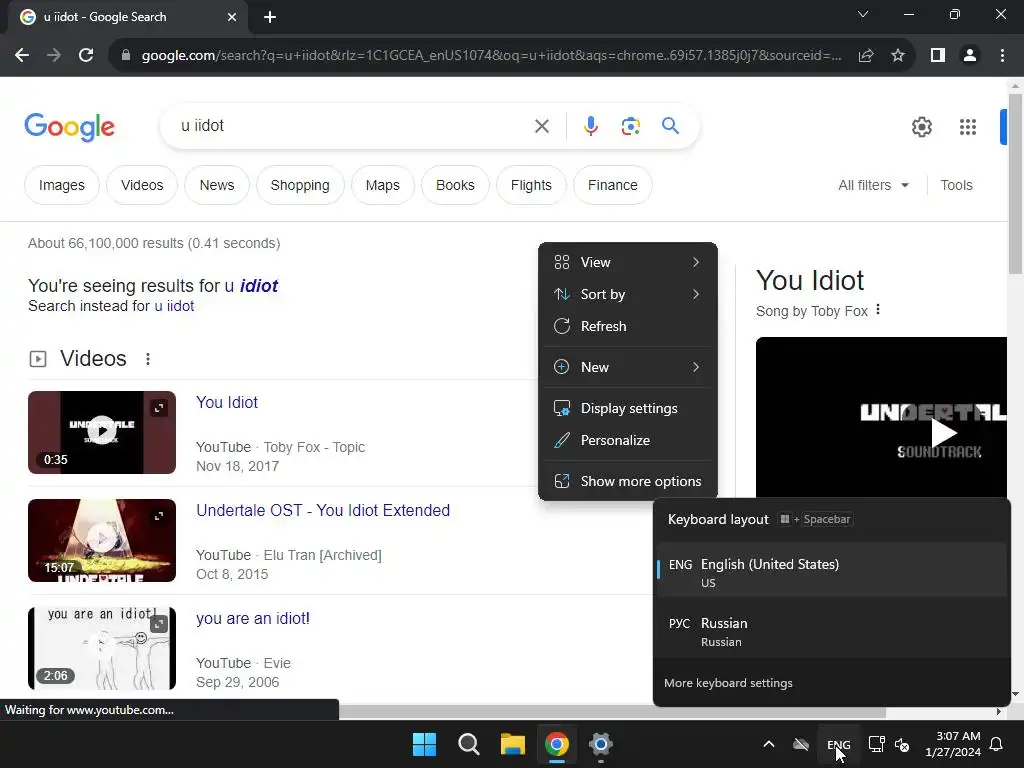The width and height of the screenshot is (1024, 768).
Task: Clear the search box with the X
Action: pyautogui.click(x=542, y=126)
